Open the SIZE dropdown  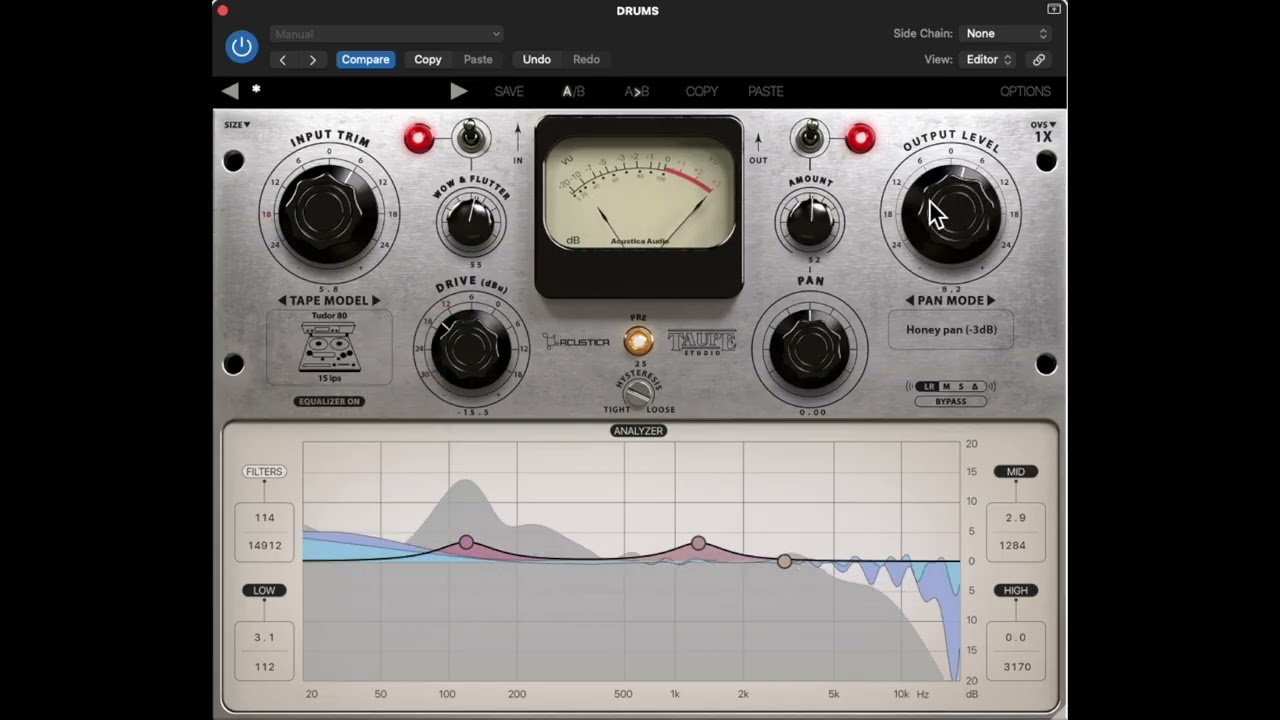pos(237,125)
